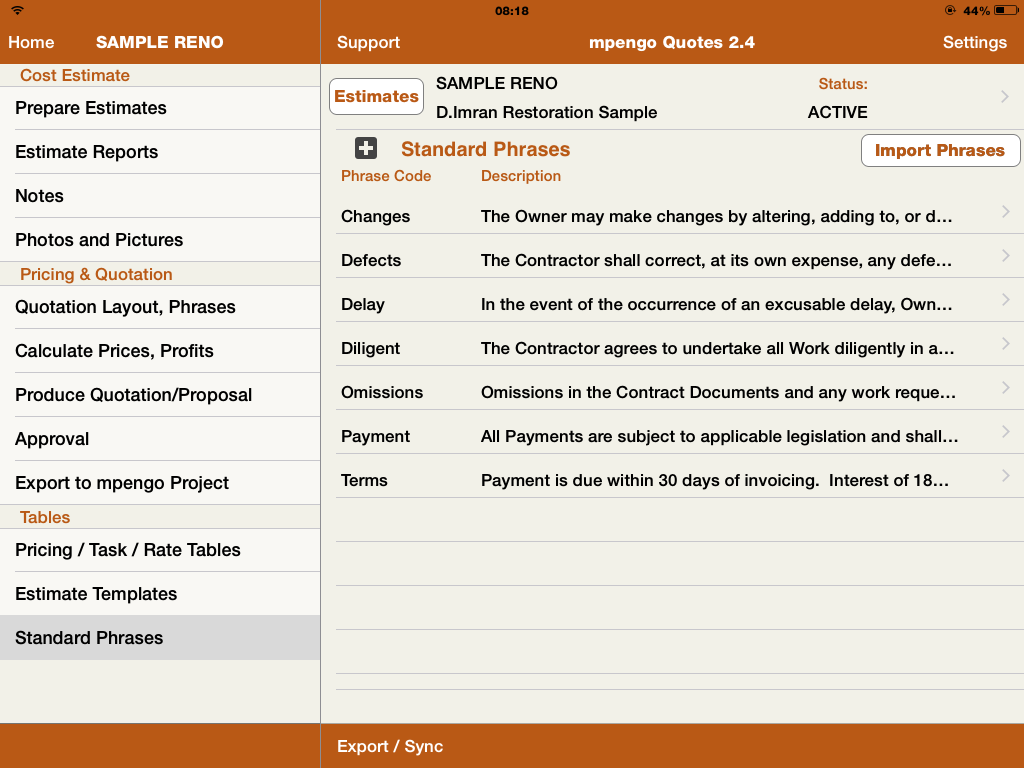This screenshot has height=768, width=1024.
Task: Choose Export to mpengo Project
Action: click(122, 483)
